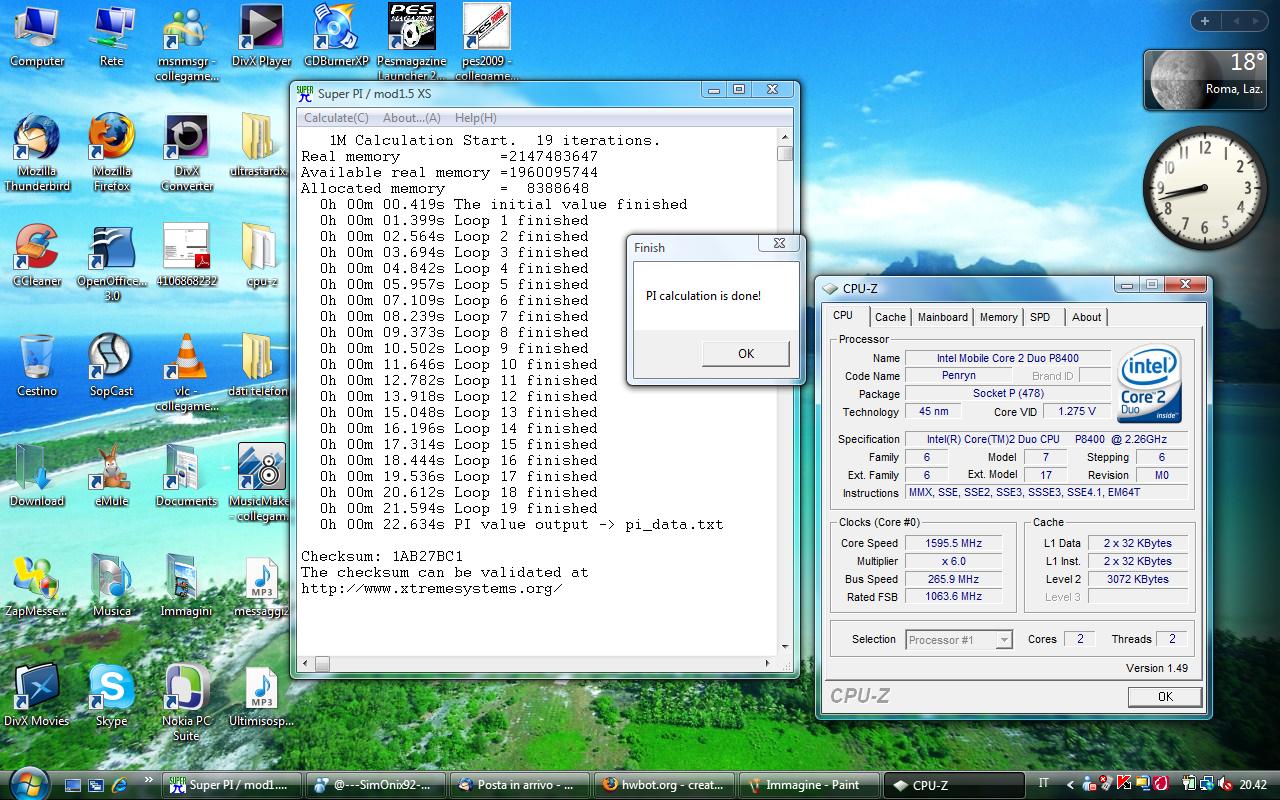
Task: Launch Mozilla Firefox from the desktop
Action: coord(112,152)
